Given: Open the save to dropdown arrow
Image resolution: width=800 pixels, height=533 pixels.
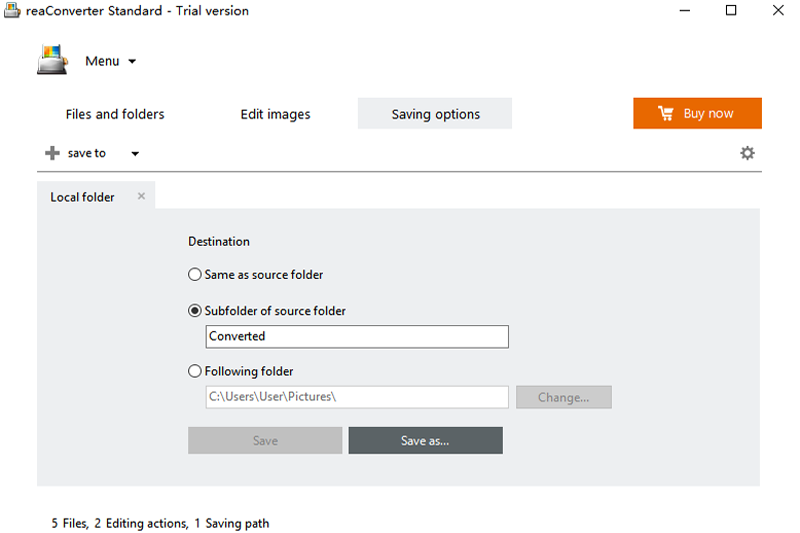Looking at the screenshot, I should [x=135, y=154].
